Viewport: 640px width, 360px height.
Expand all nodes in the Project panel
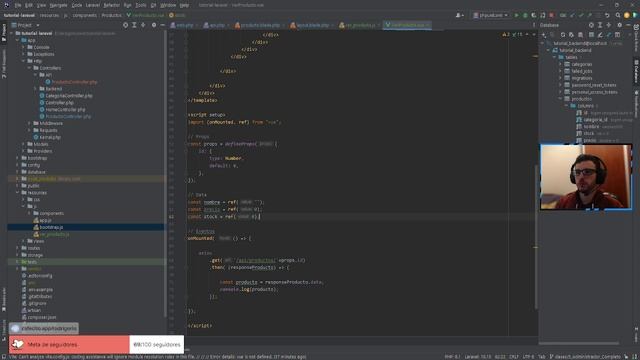[134, 25]
